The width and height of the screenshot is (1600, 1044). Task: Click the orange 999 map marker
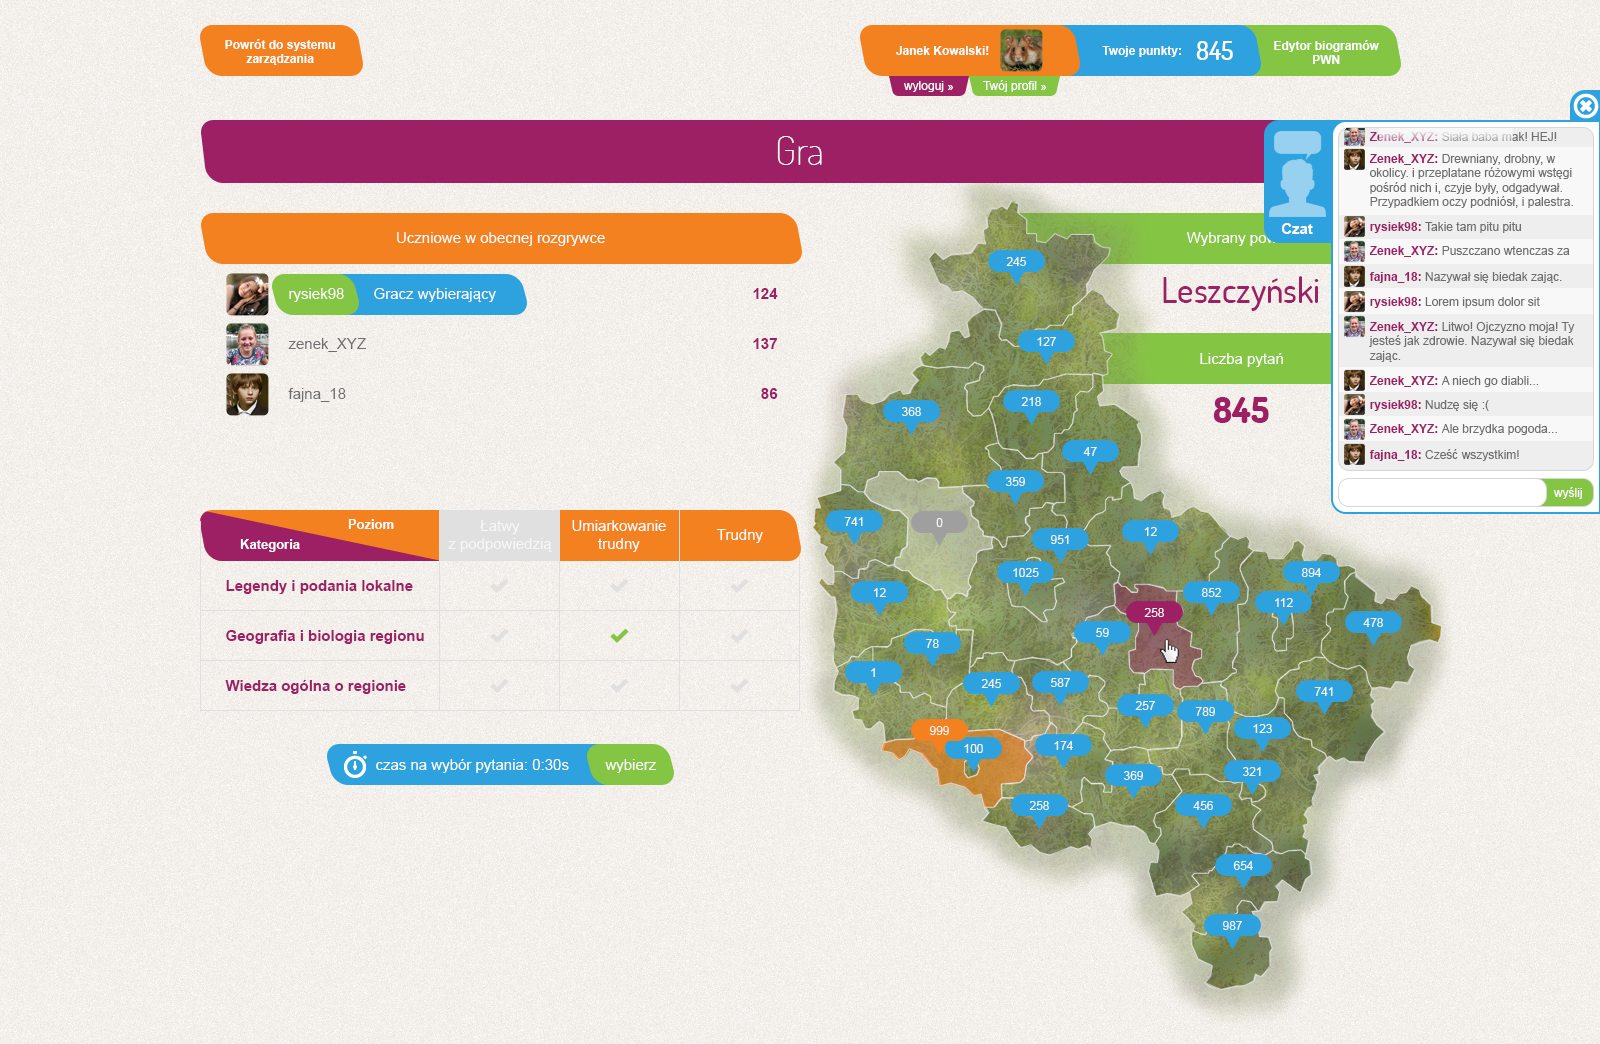(938, 731)
